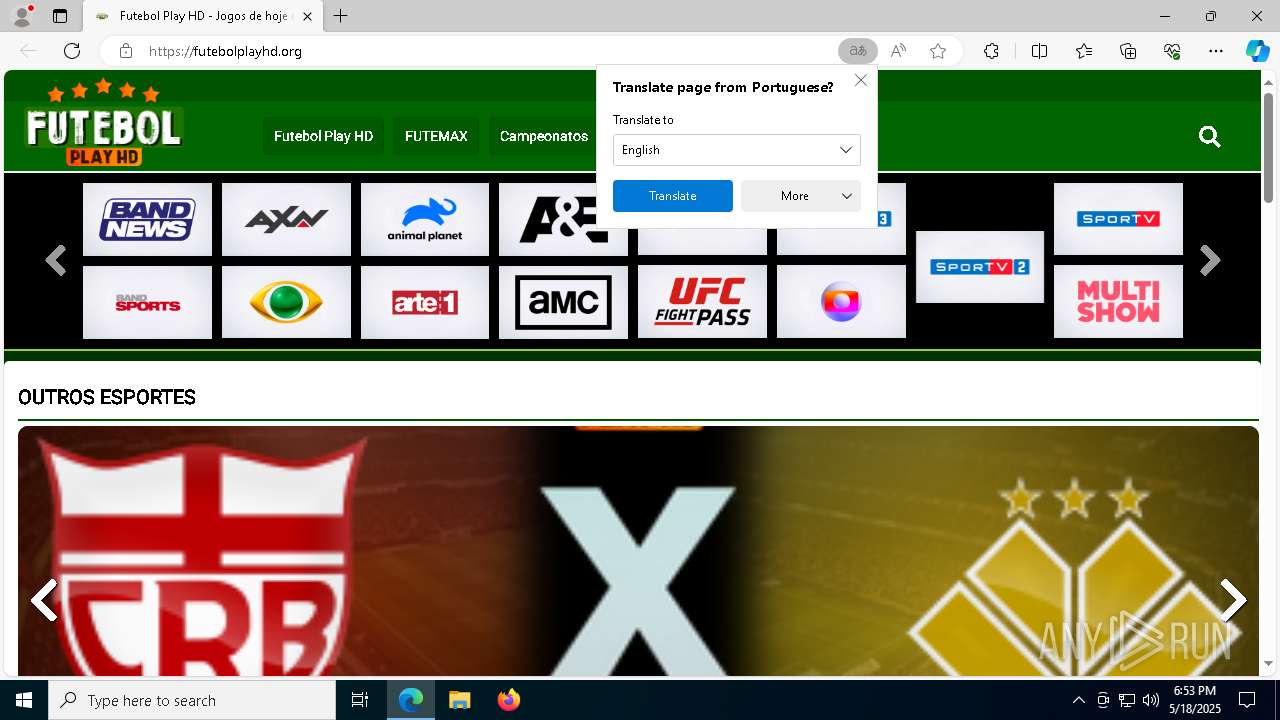
Task: Show next match slide arrow
Action: (x=1233, y=601)
